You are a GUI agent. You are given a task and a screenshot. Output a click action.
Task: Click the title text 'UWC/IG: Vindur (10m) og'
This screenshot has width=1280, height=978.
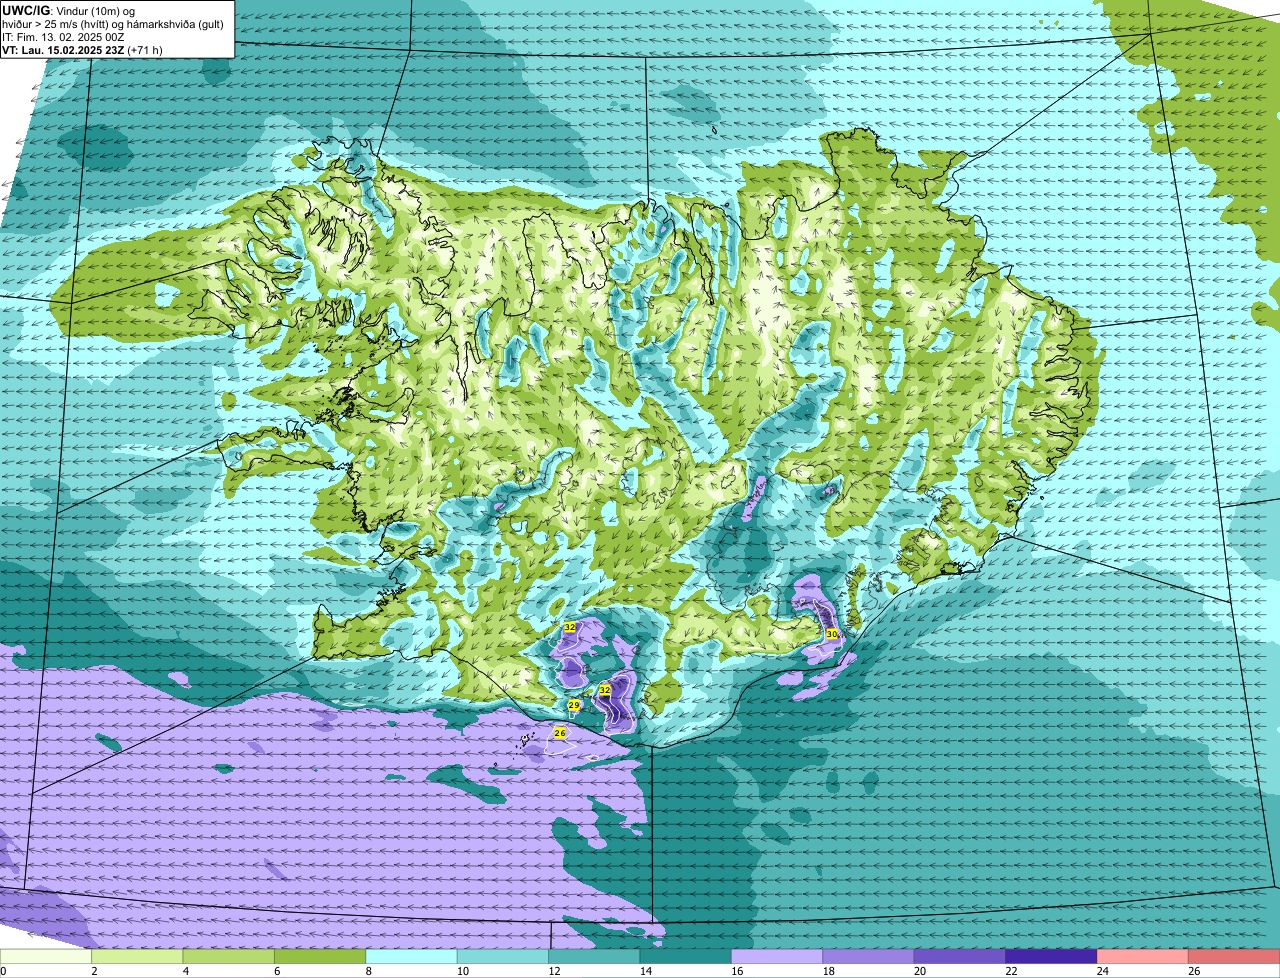click(68, 10)
